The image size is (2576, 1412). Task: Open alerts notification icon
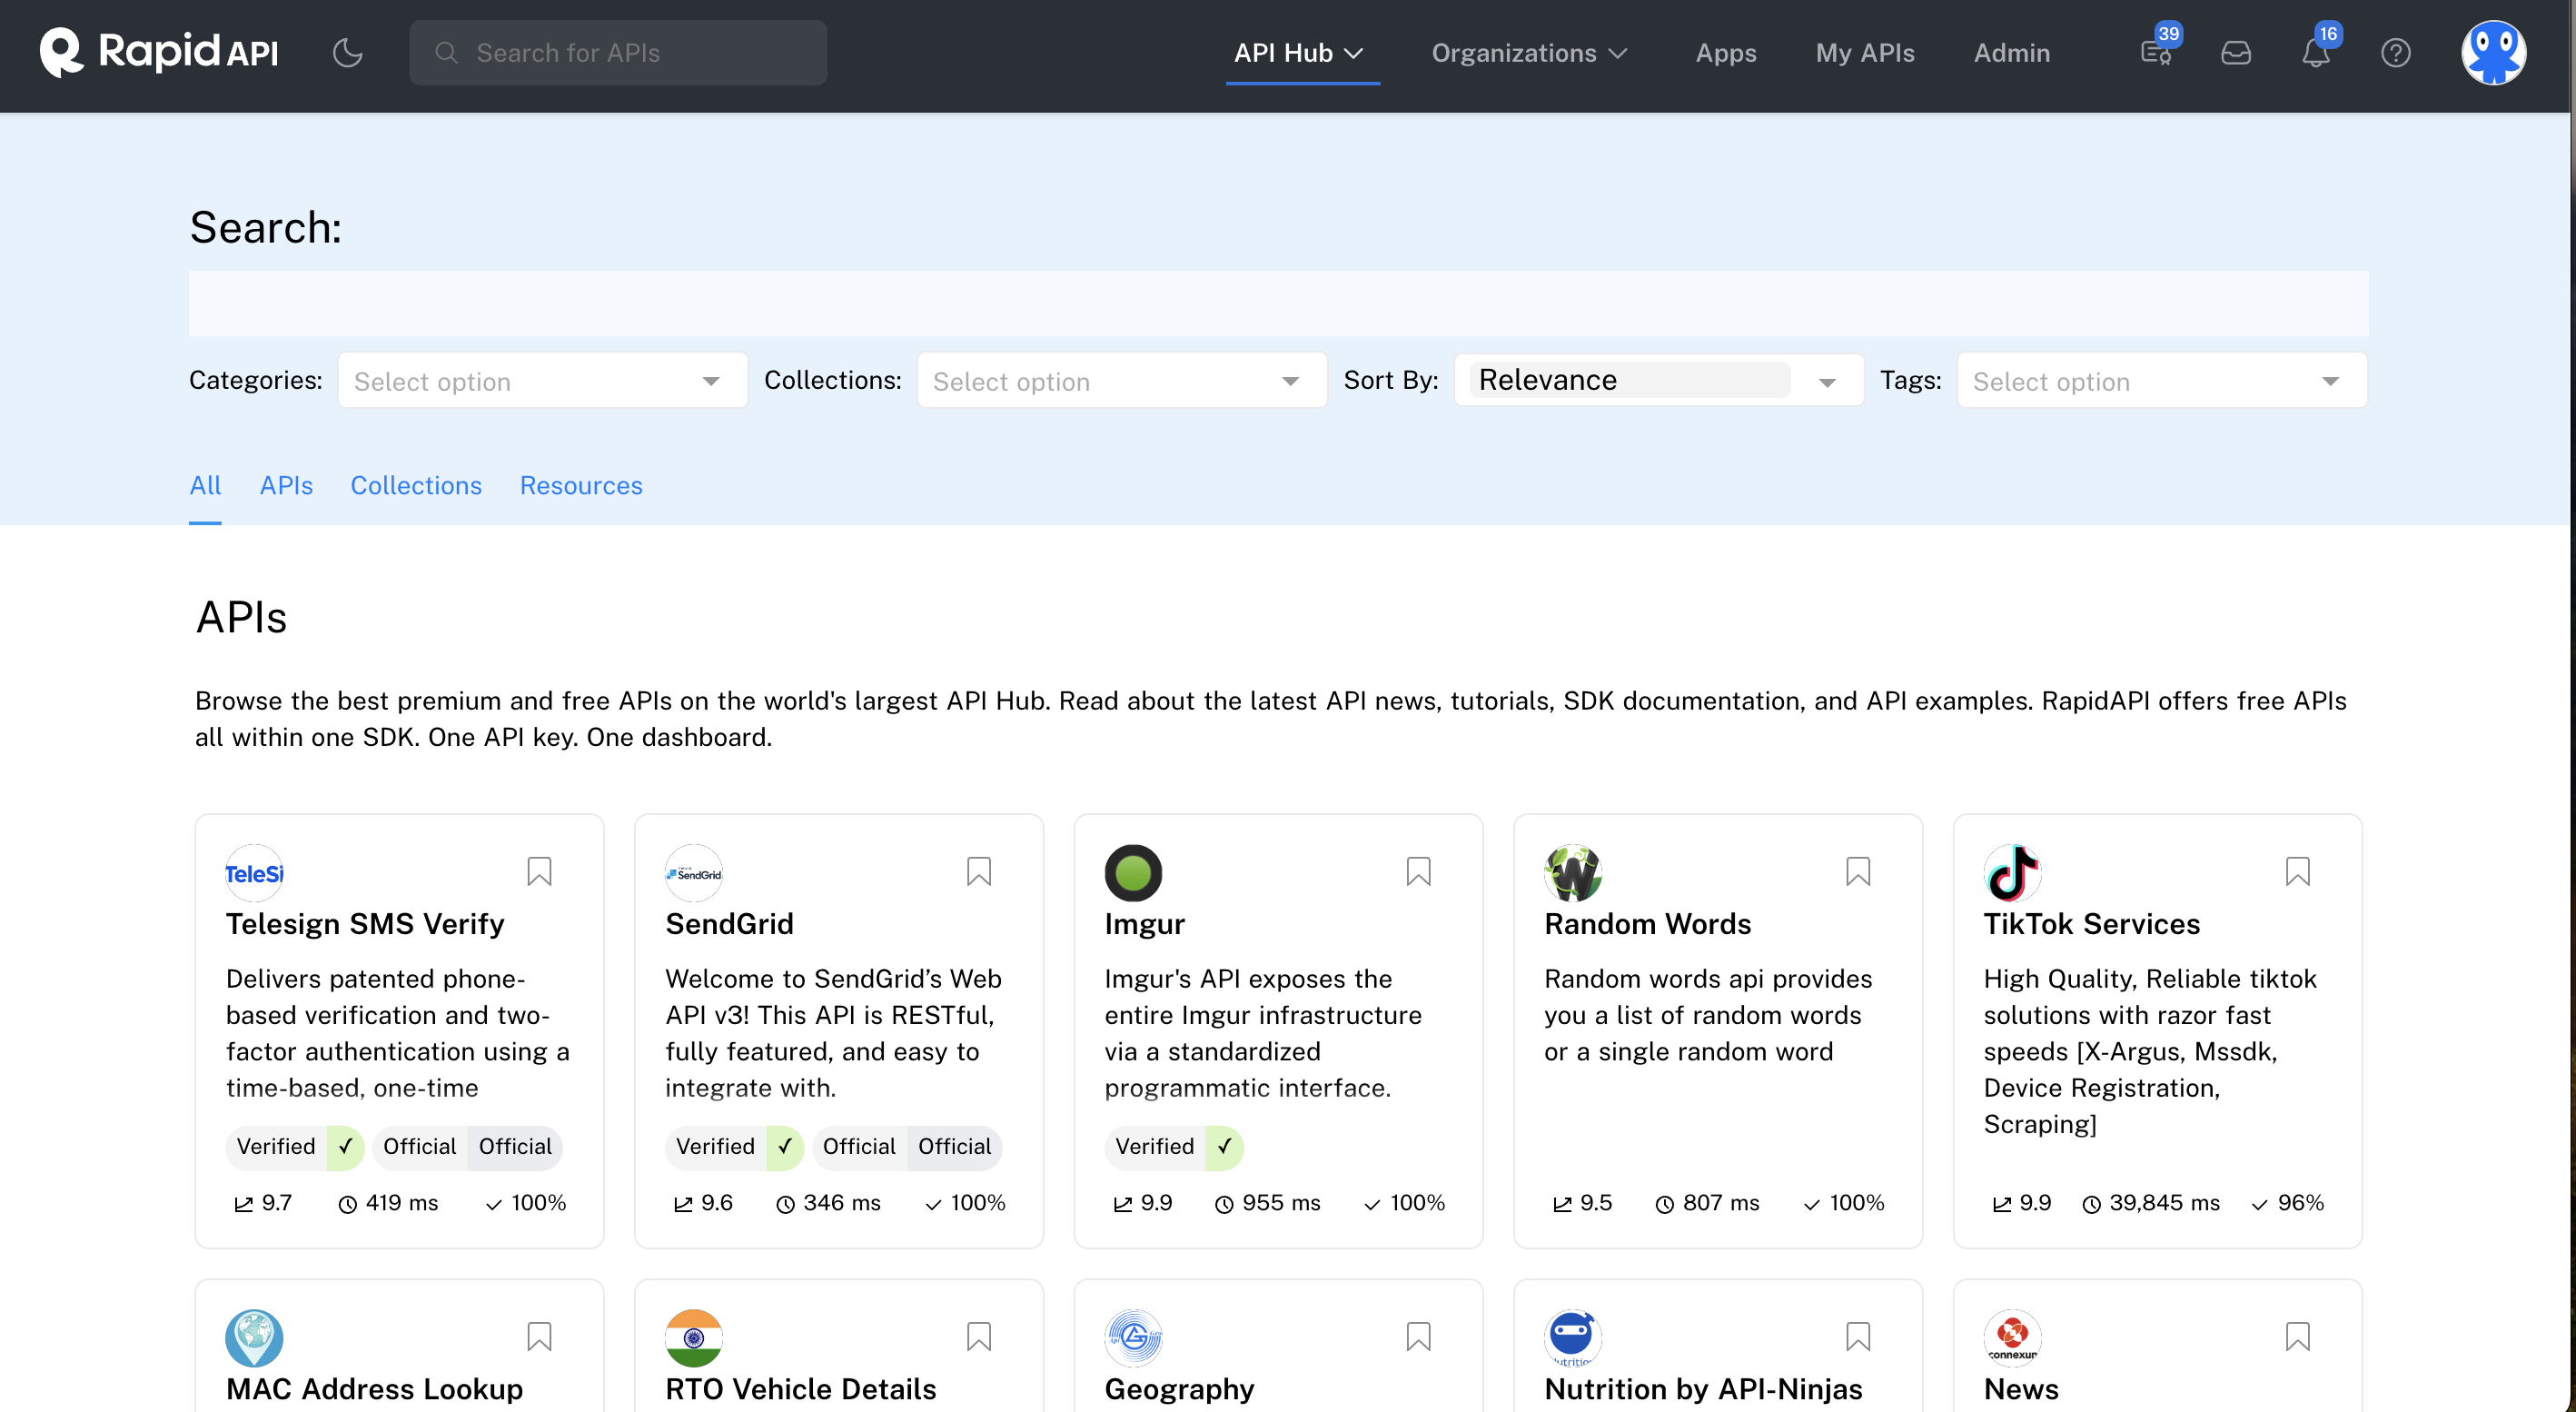2315,52
